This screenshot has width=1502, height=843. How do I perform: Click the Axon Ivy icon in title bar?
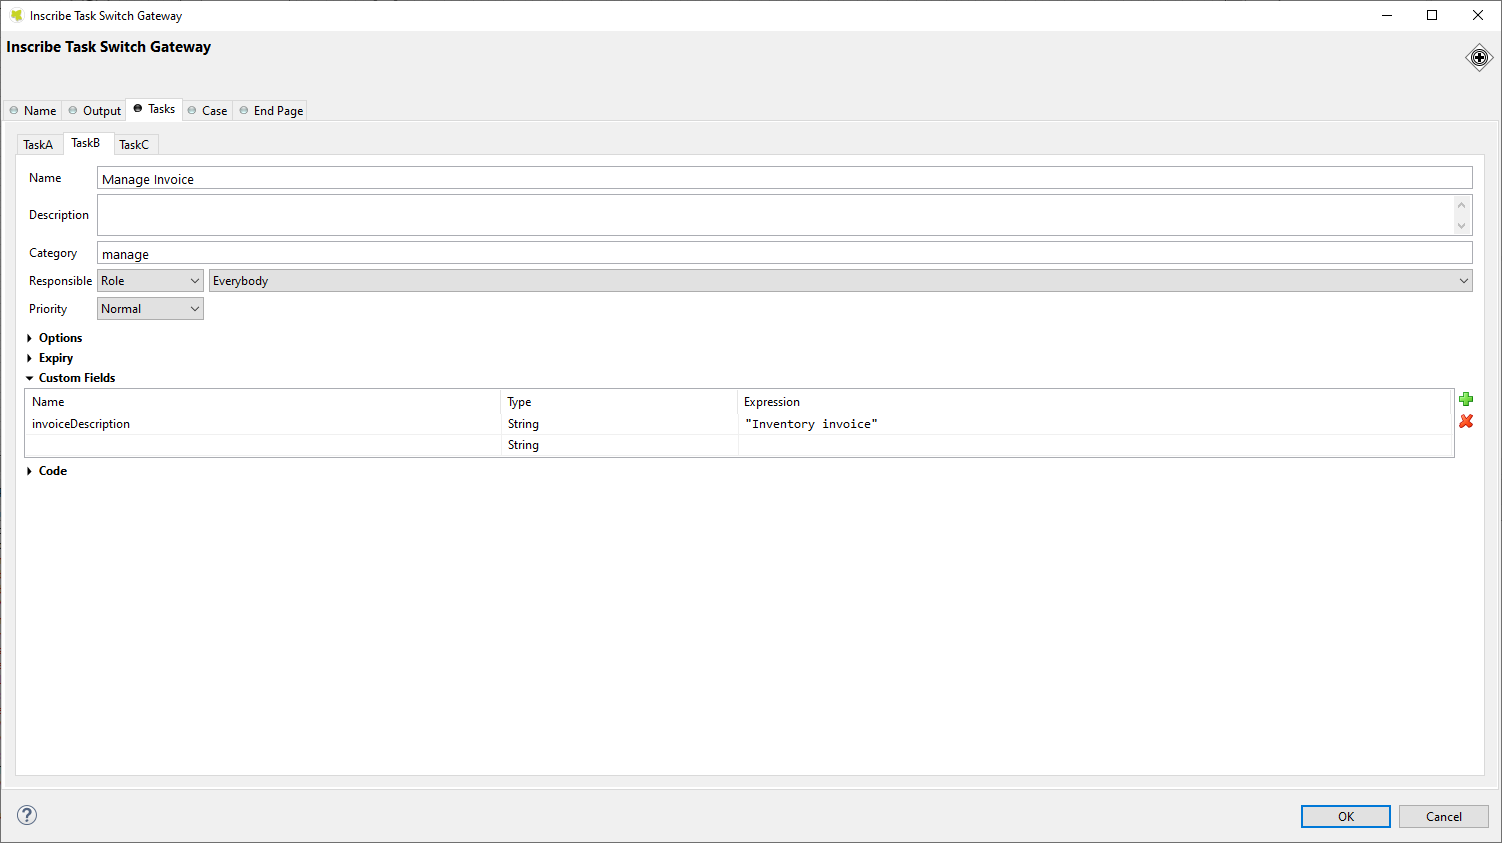pyautogui.click(x=18, y=15)
